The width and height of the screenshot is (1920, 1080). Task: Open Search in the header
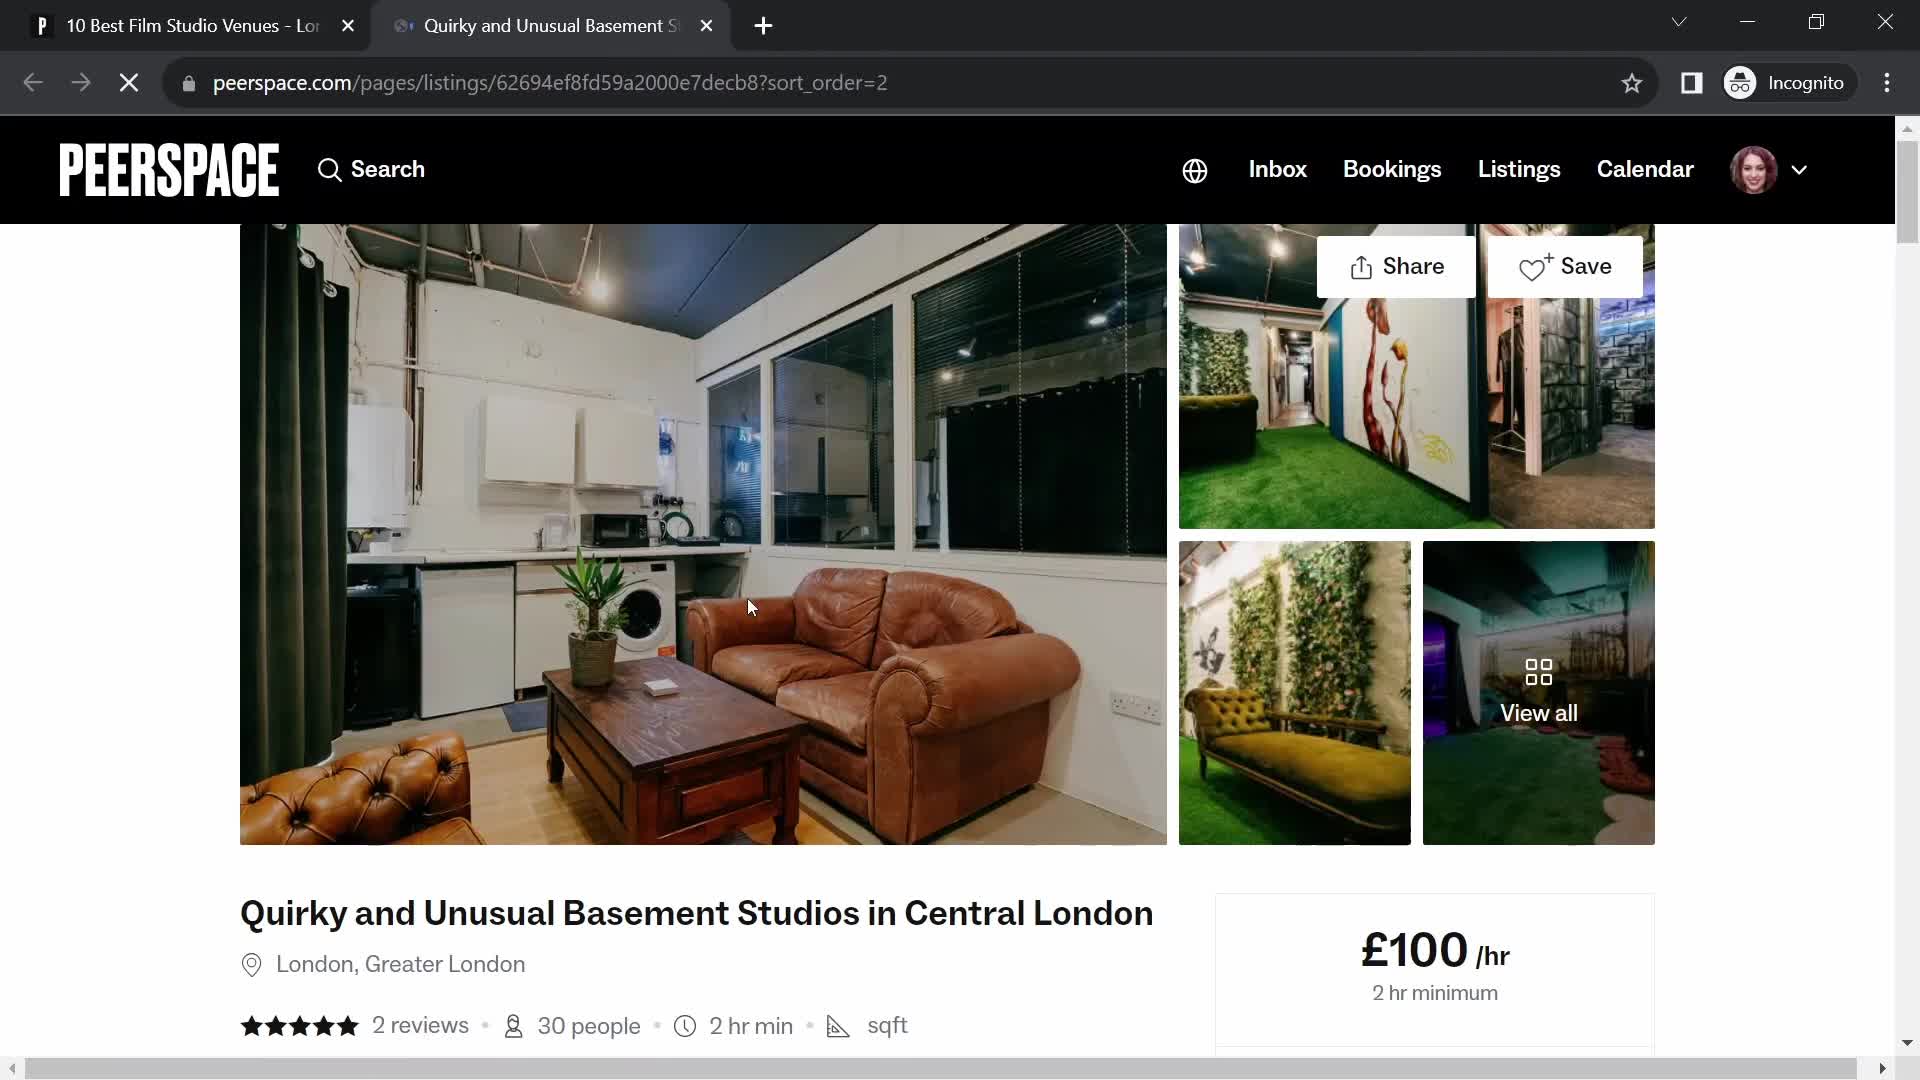(371, 170)
